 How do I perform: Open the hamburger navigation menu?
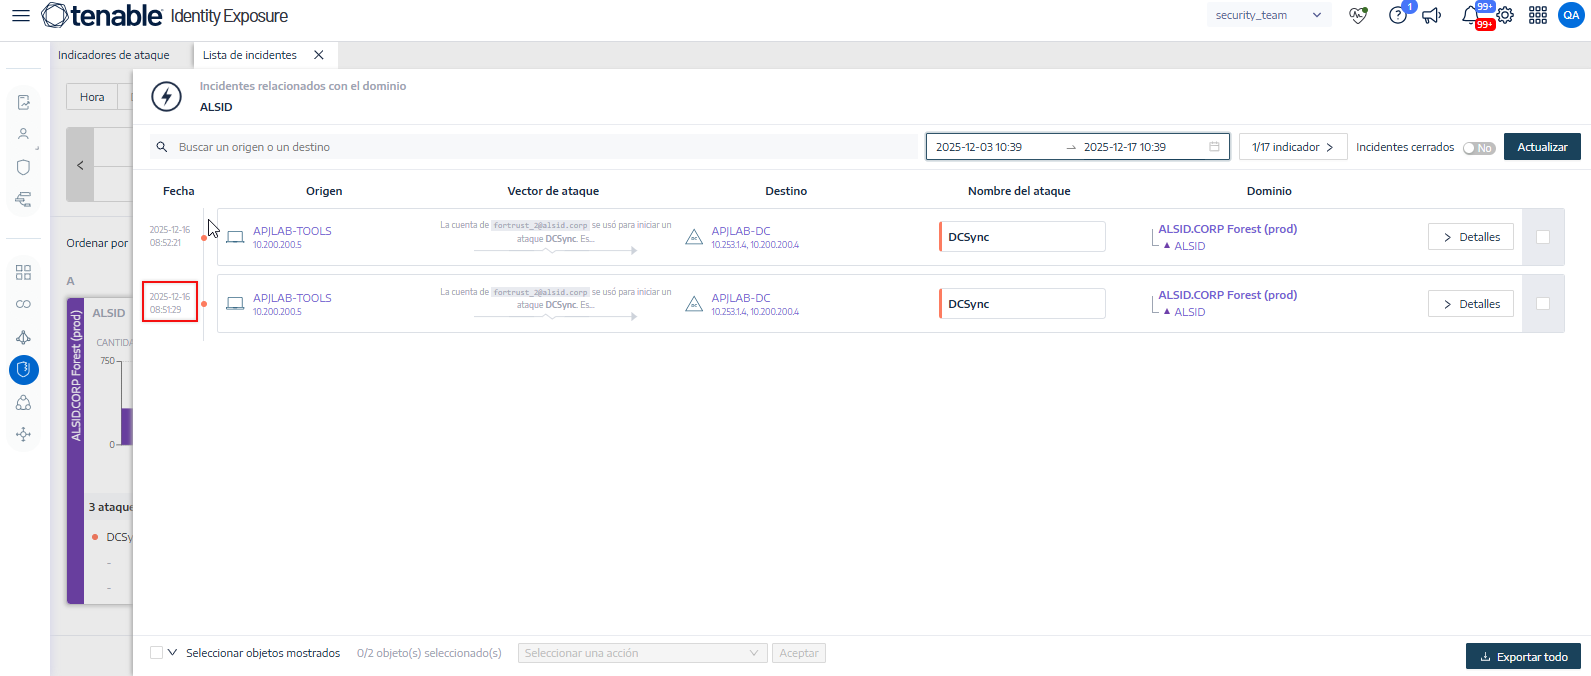point(20,16)
